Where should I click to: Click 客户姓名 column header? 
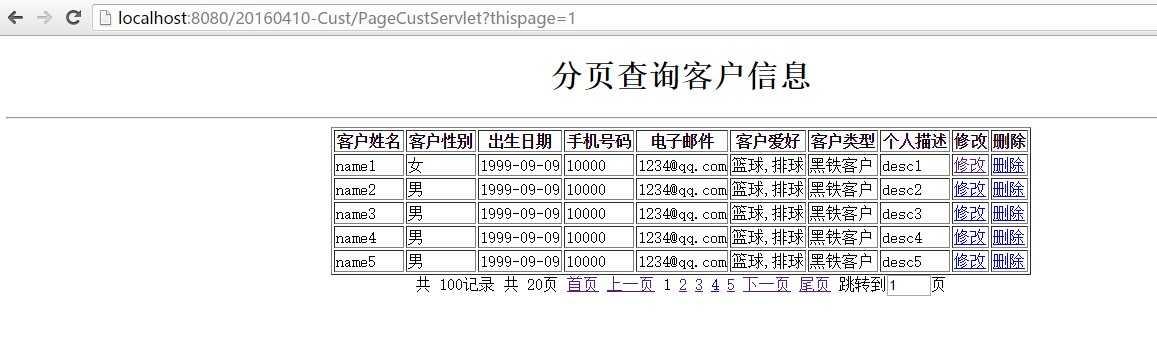pos(368,141)
